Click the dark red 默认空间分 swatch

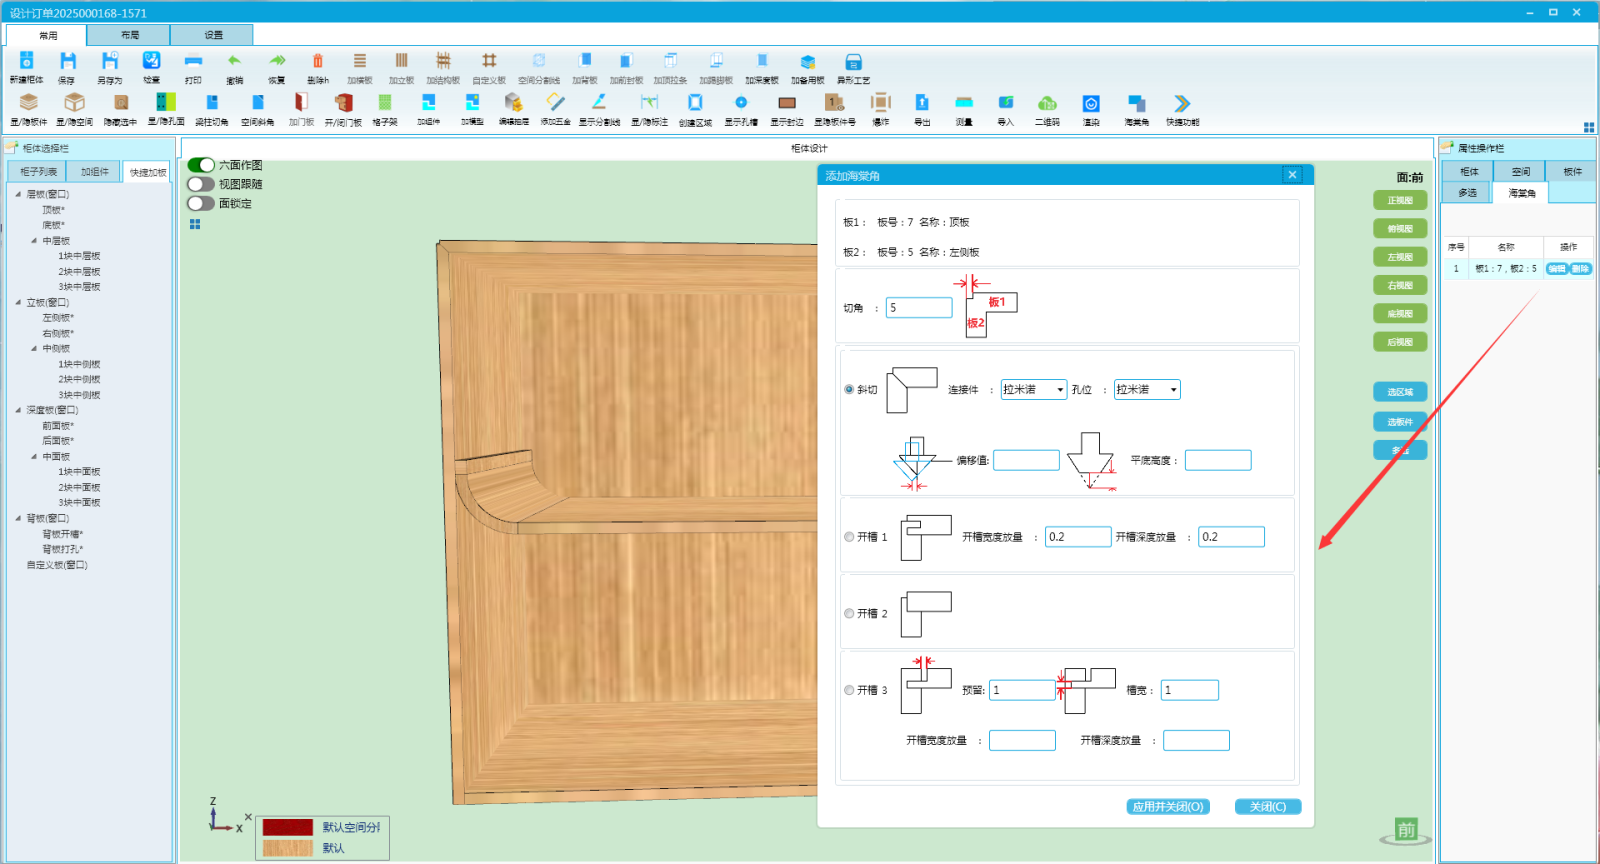[288, 827]
